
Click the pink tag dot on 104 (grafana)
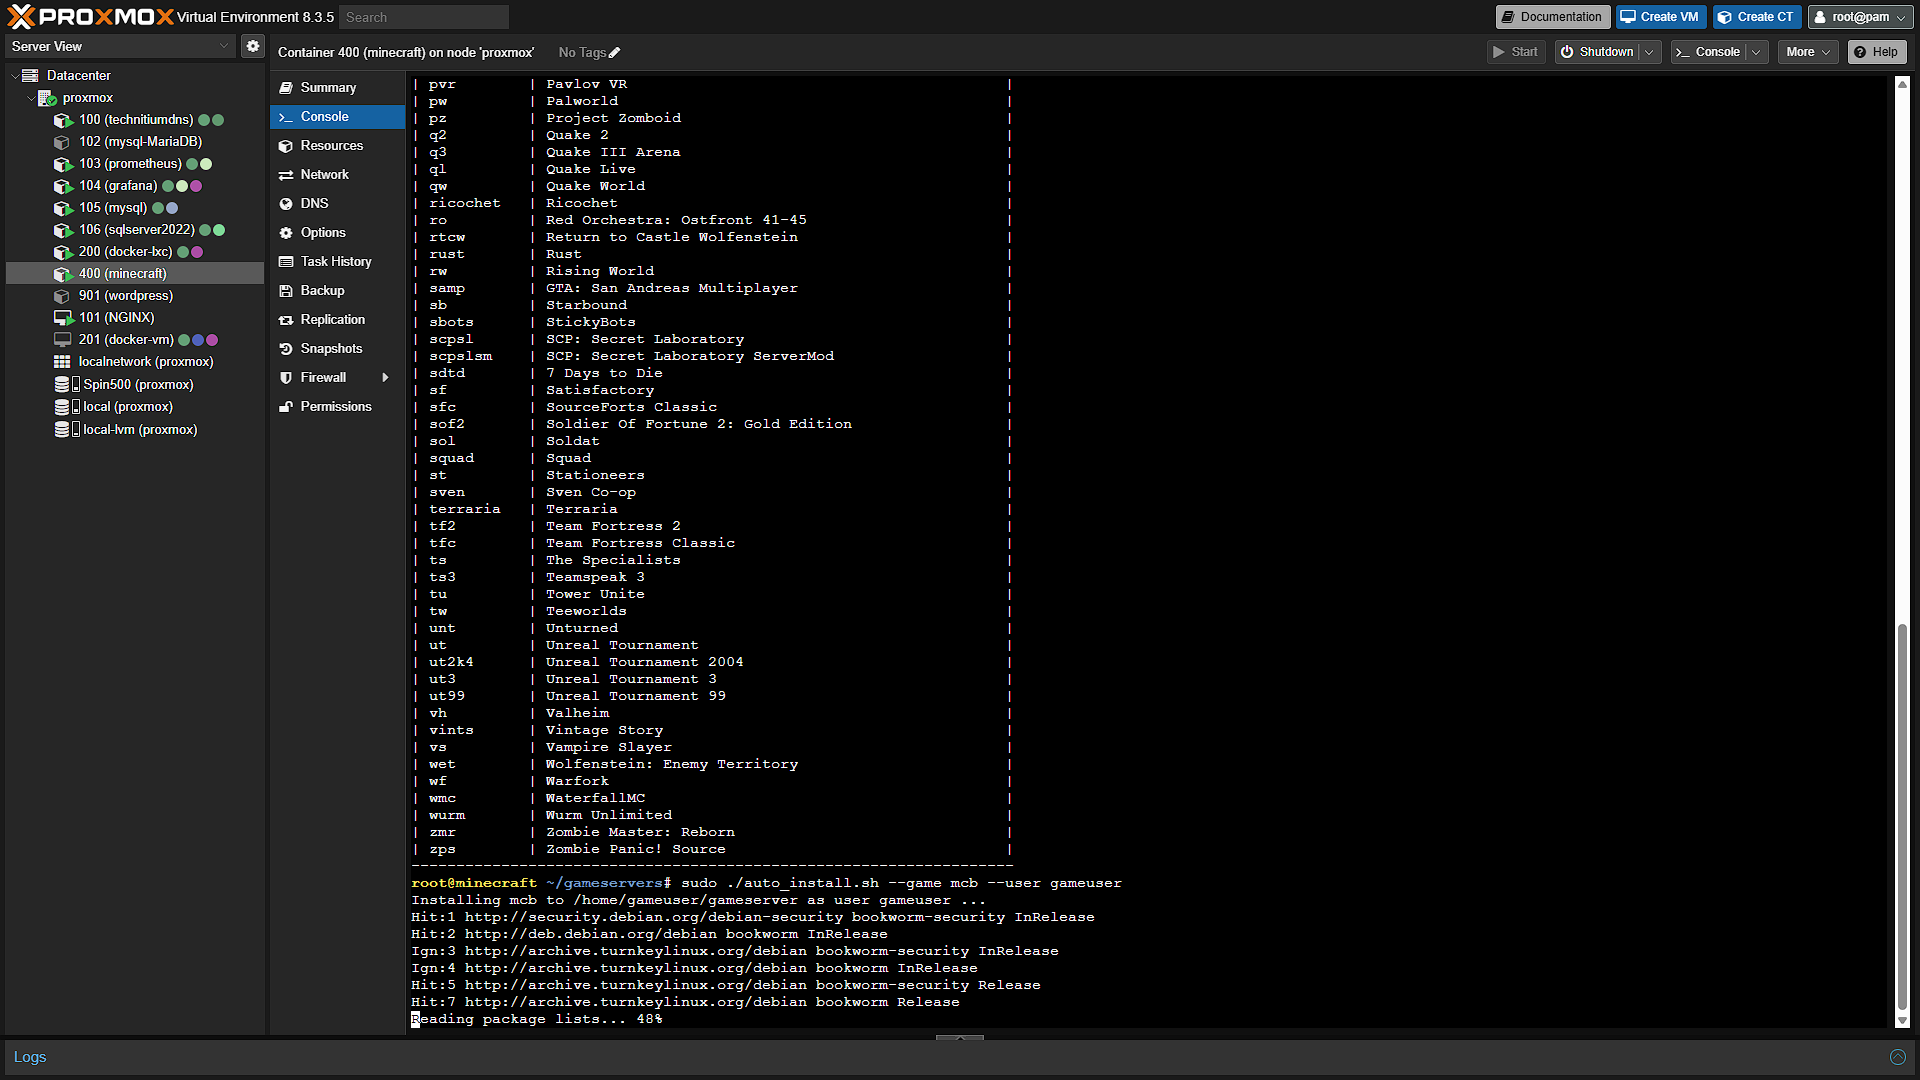click(196, 186)
